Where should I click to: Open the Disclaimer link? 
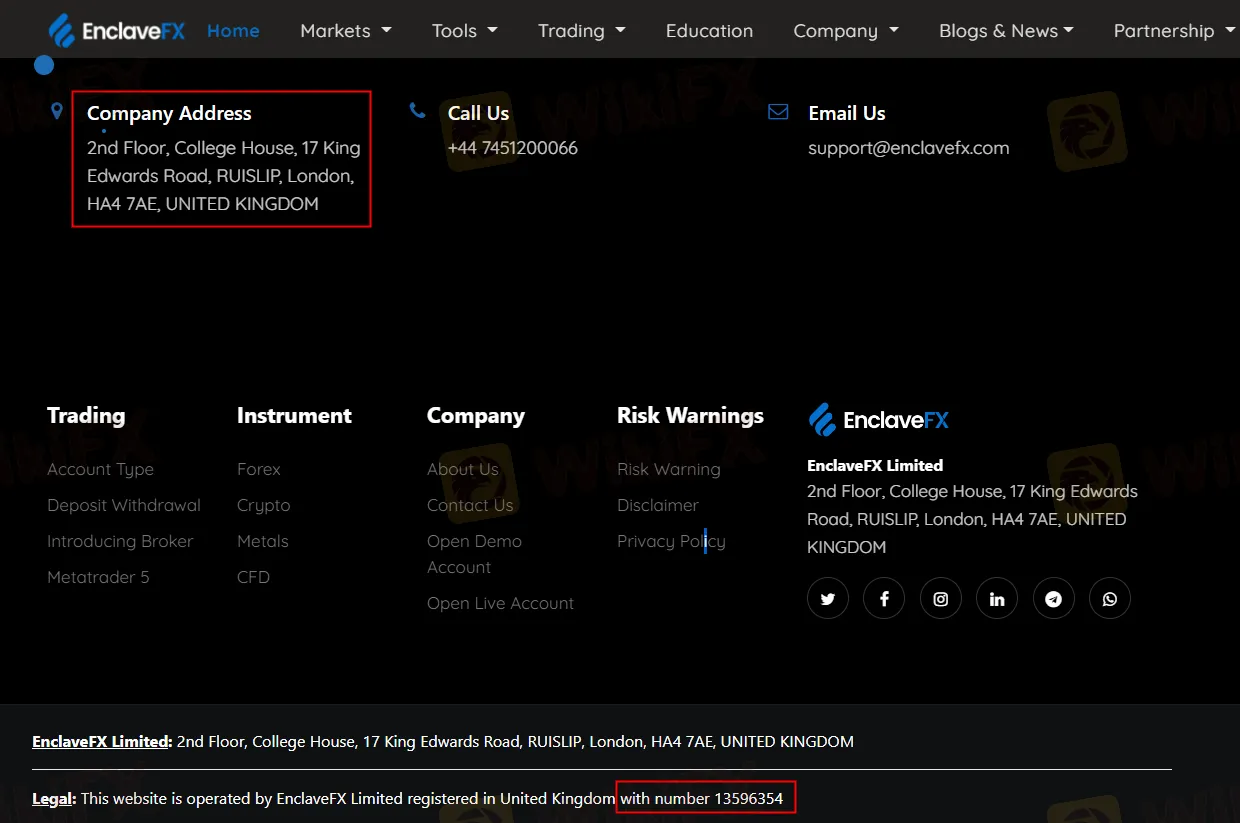(658, 505)
